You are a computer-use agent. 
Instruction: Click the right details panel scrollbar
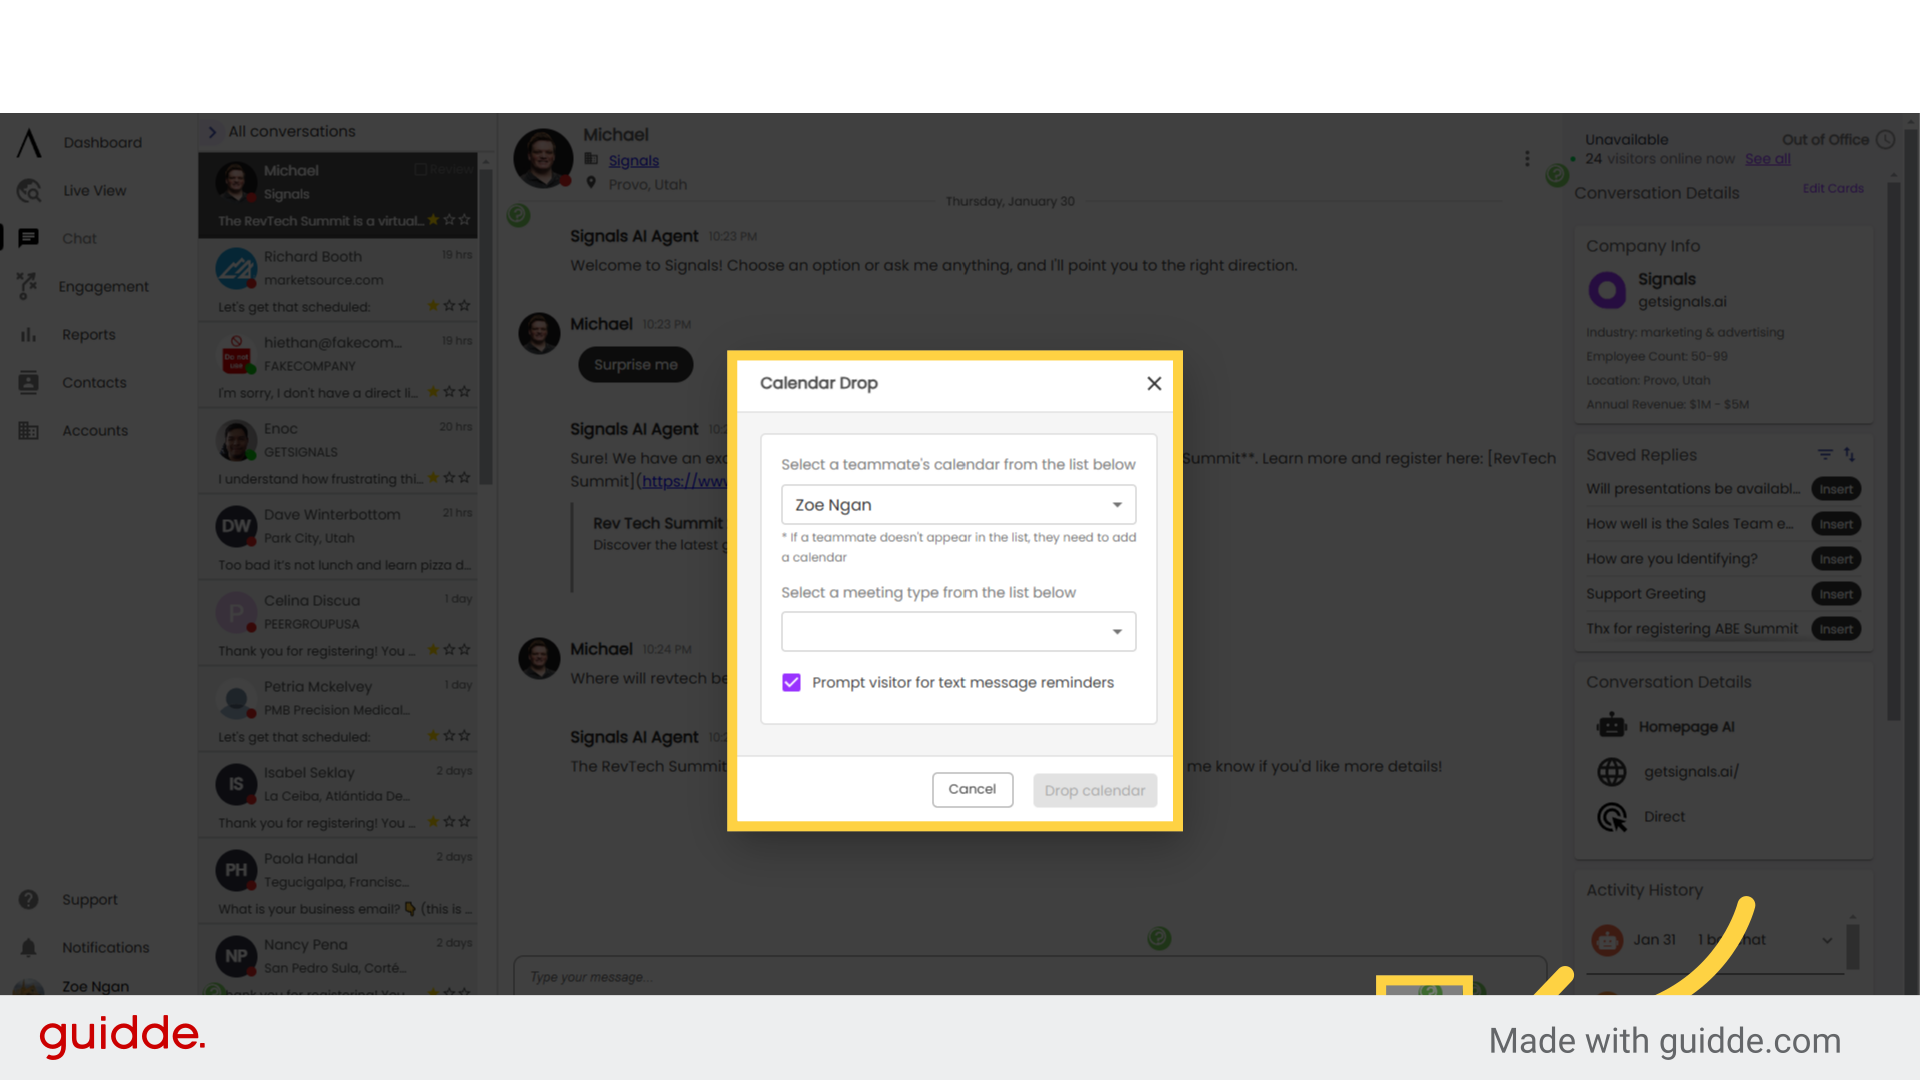pyautogui.click(x=1893, y=450)
